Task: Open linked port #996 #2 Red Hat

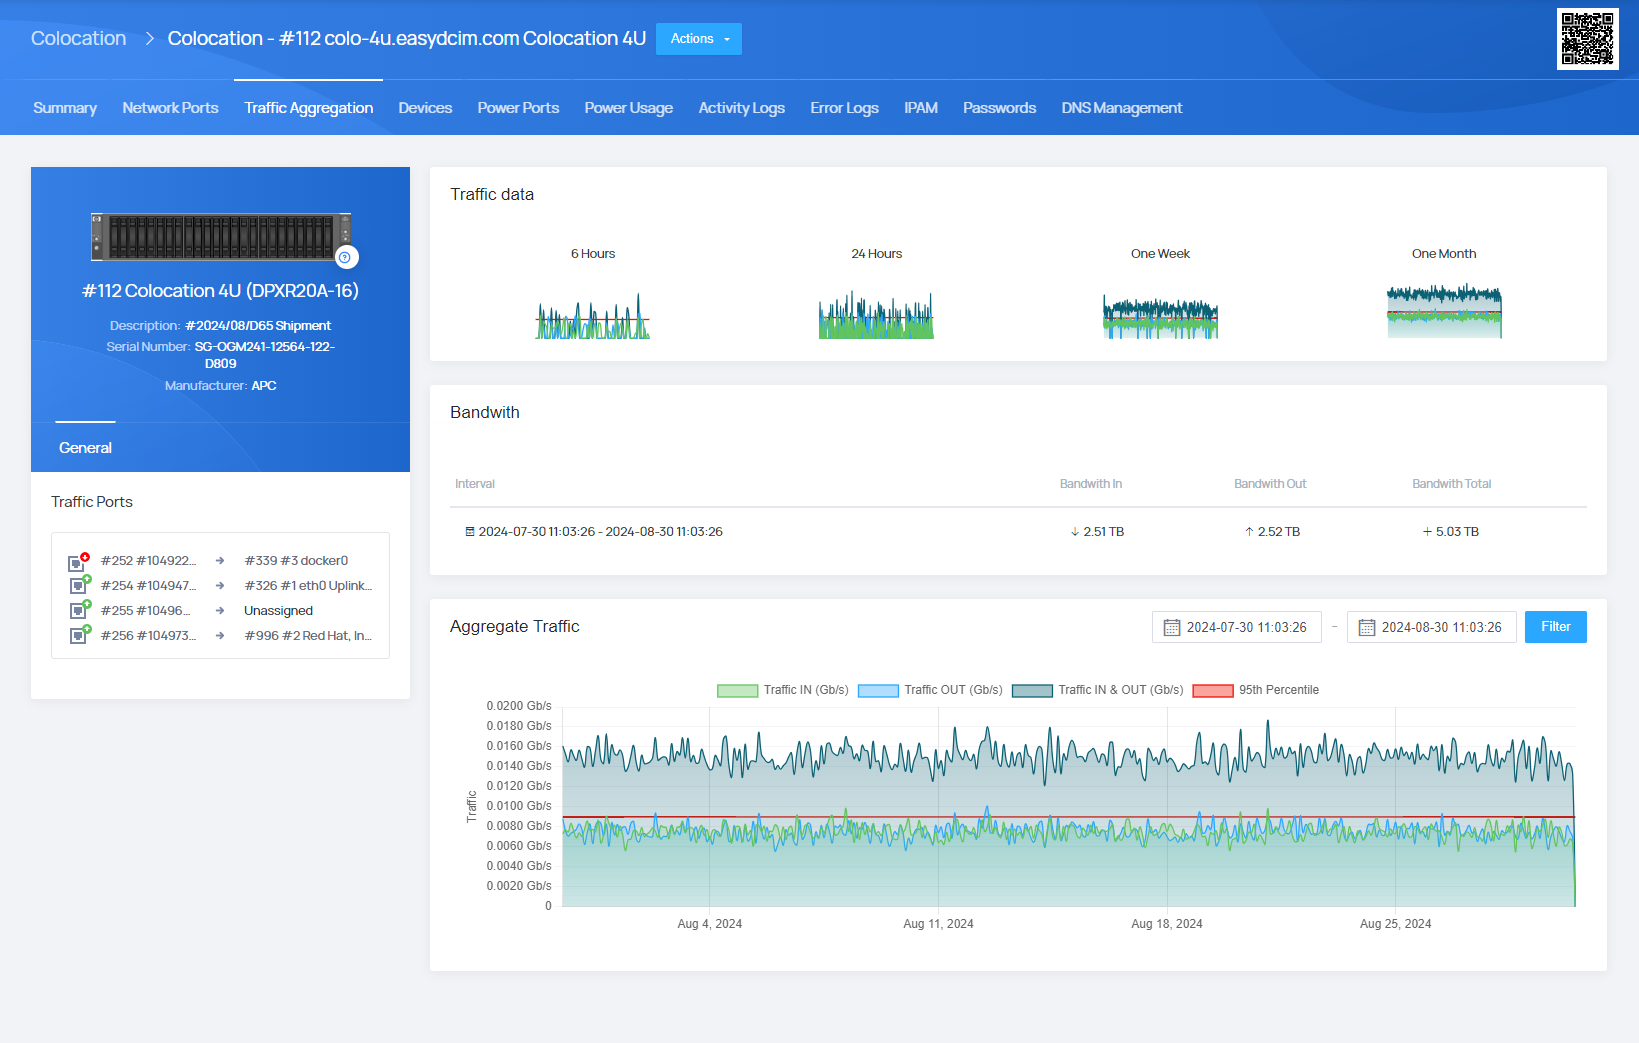Action: (x=308, y=636)
